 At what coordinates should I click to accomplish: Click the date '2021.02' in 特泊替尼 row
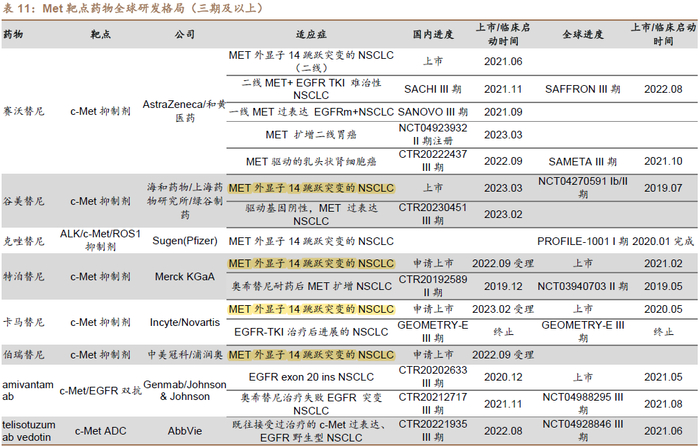[x=663, y=264]
